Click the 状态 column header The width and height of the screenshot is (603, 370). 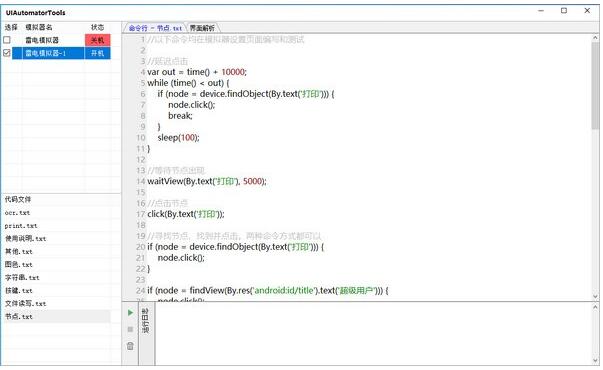point(98,27)
